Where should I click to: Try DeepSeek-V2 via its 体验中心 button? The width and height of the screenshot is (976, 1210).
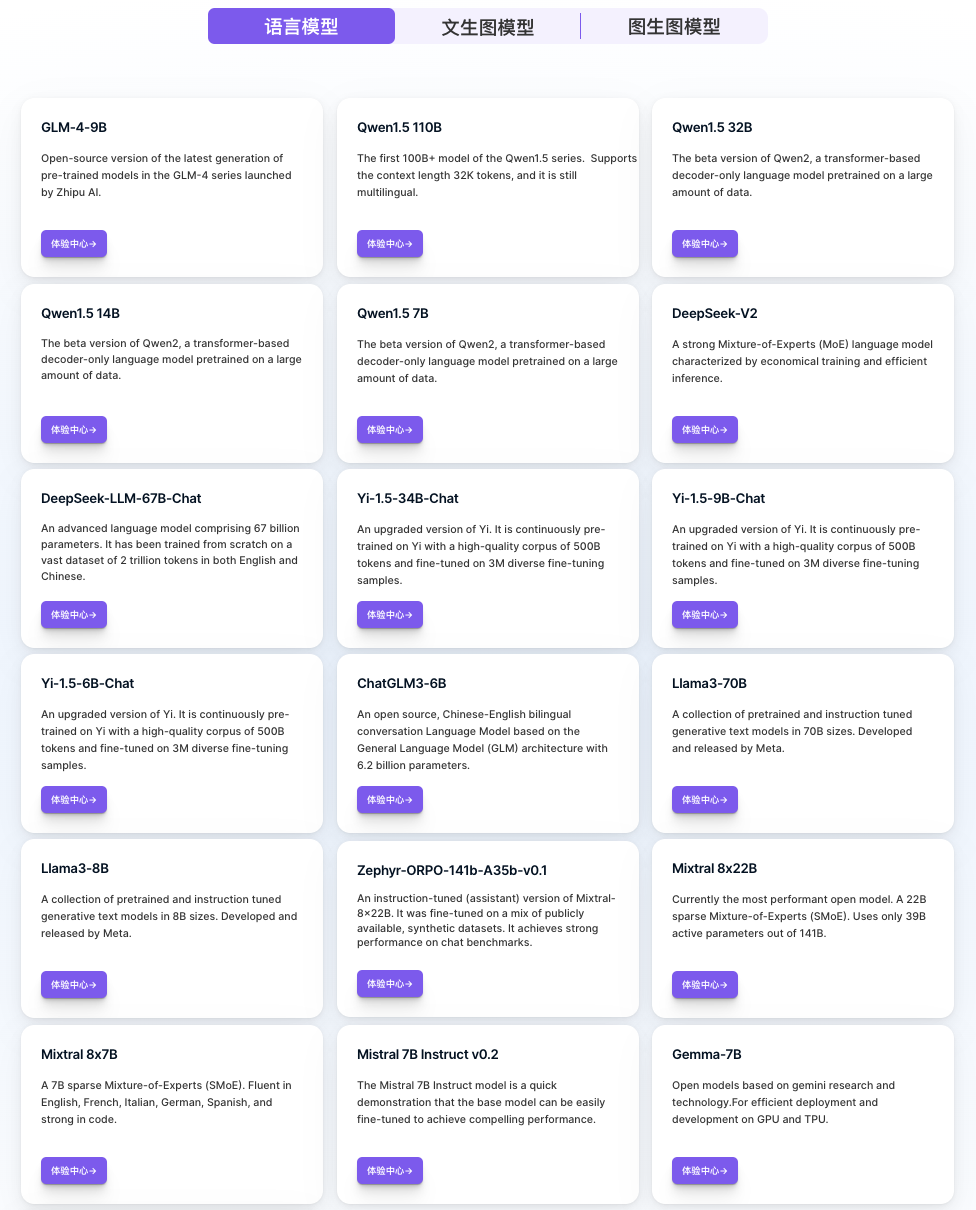(705, 430)
